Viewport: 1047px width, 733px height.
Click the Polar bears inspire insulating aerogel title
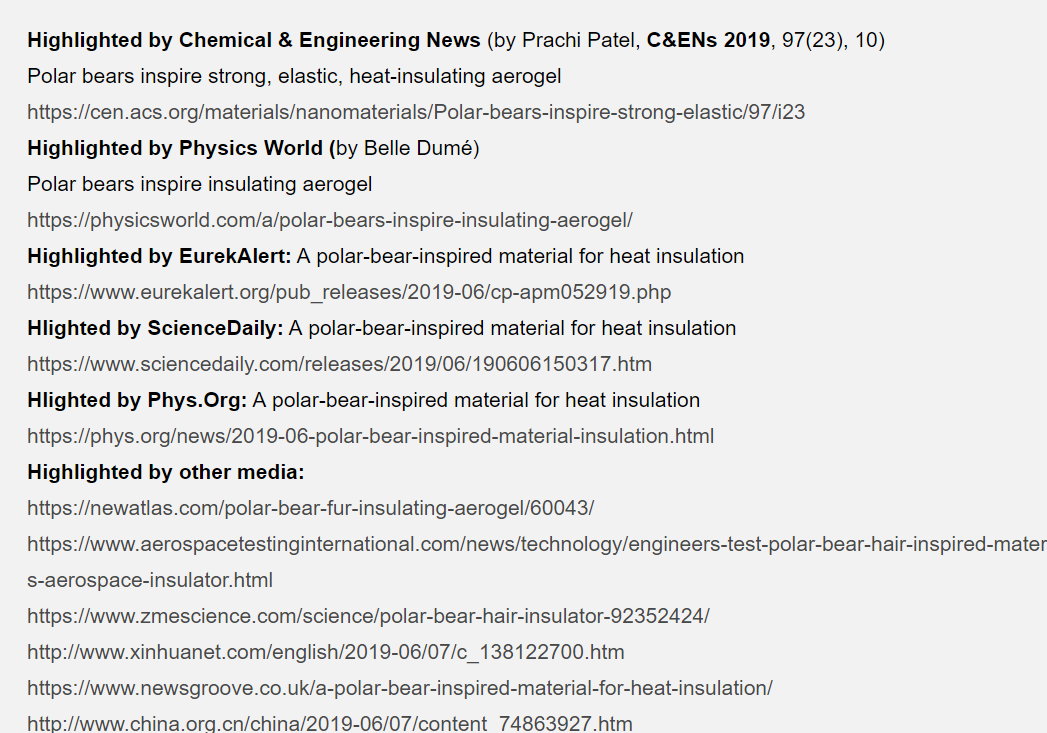point(200,184)
